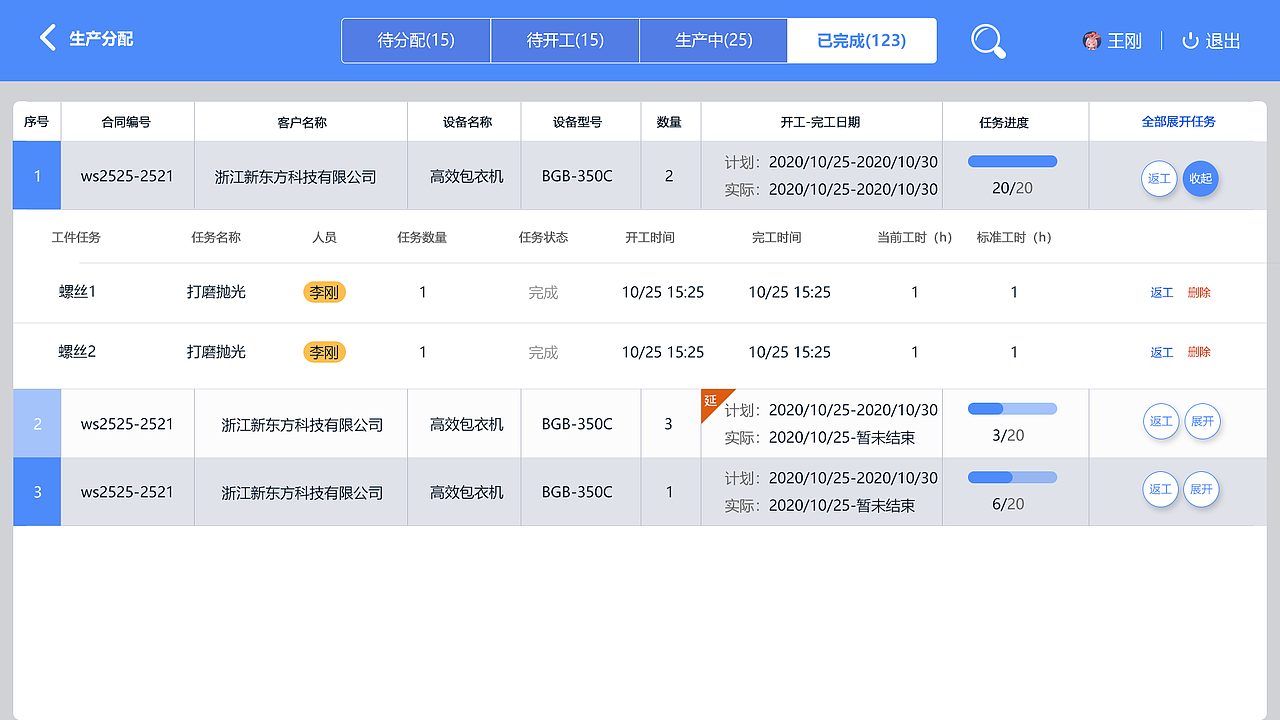1280x720 pixels.
Task: Click 李刚 tag in 螺丝1 row
Action: click(324, 292)
